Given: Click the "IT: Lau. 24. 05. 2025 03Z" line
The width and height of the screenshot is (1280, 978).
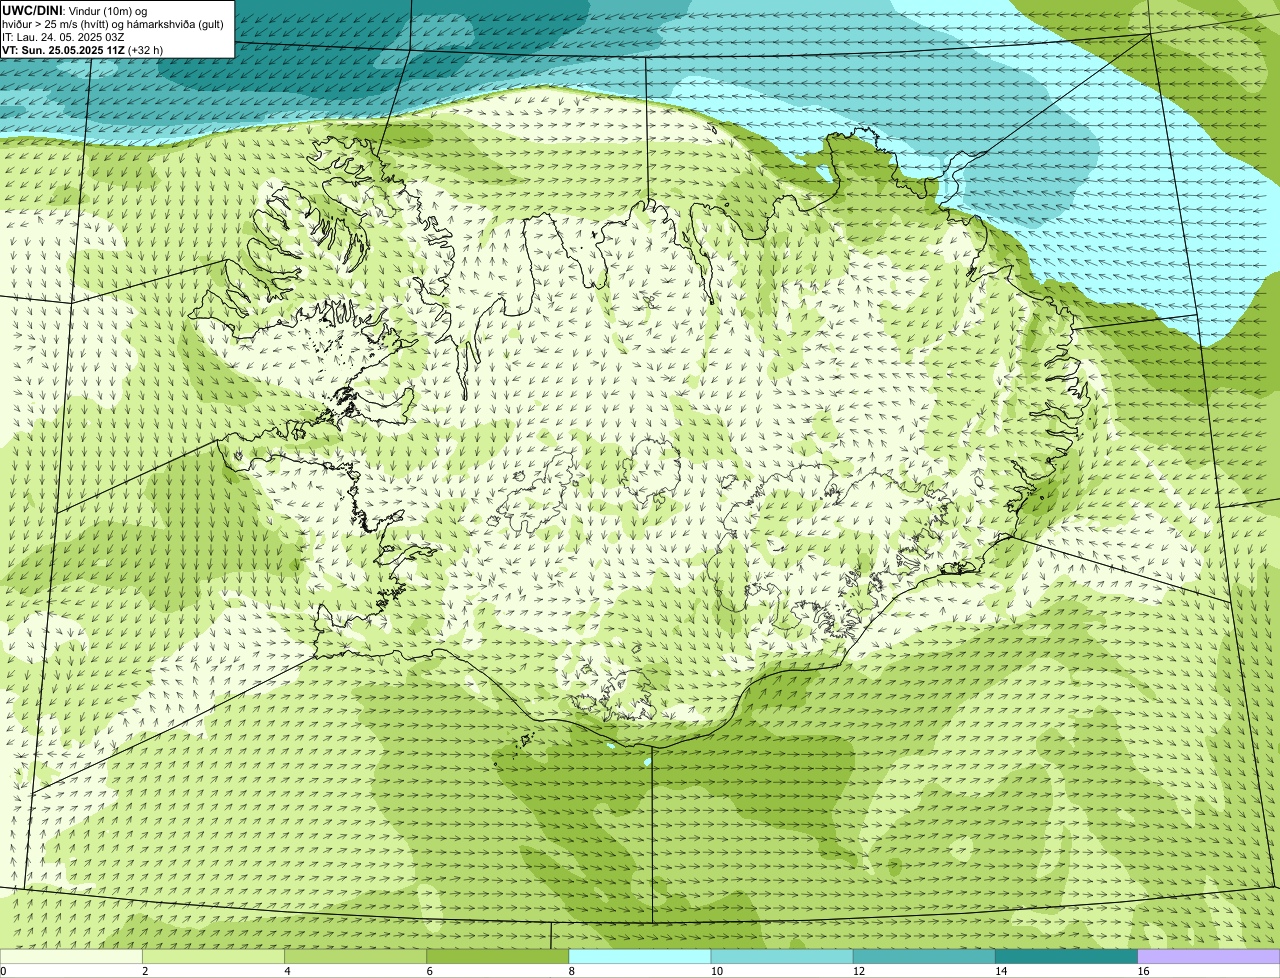Looking at the screenshot, I should click(x=63, y=37).
